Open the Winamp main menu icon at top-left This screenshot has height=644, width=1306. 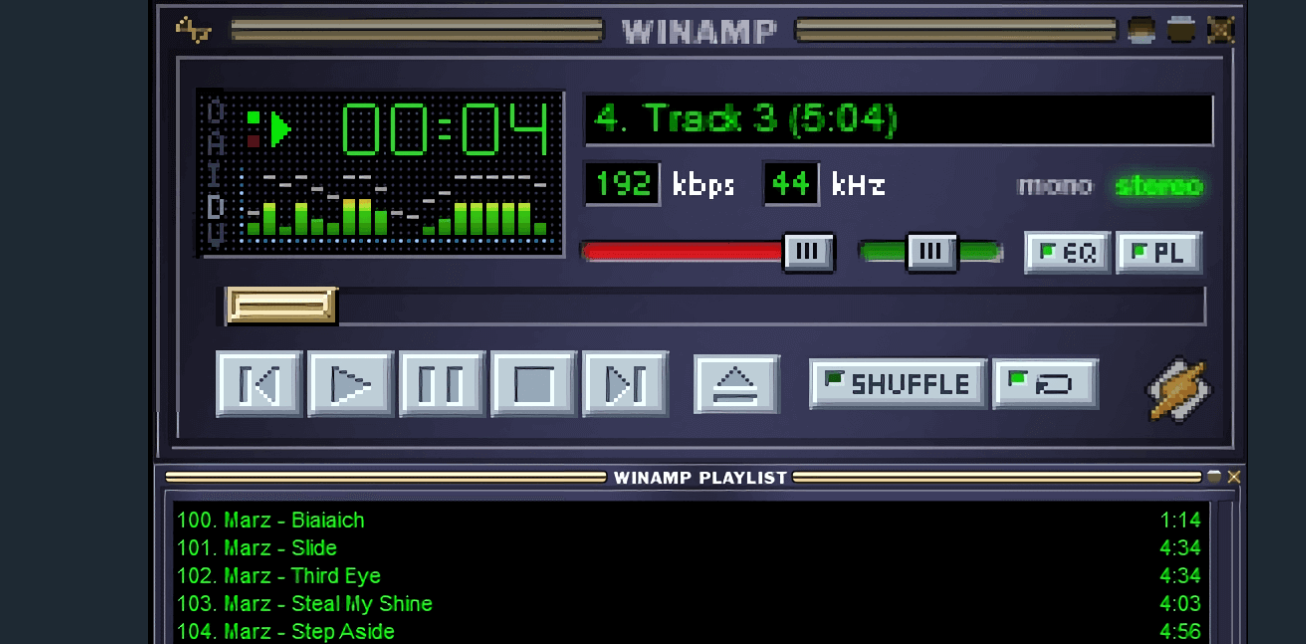[x=193, y=30]
